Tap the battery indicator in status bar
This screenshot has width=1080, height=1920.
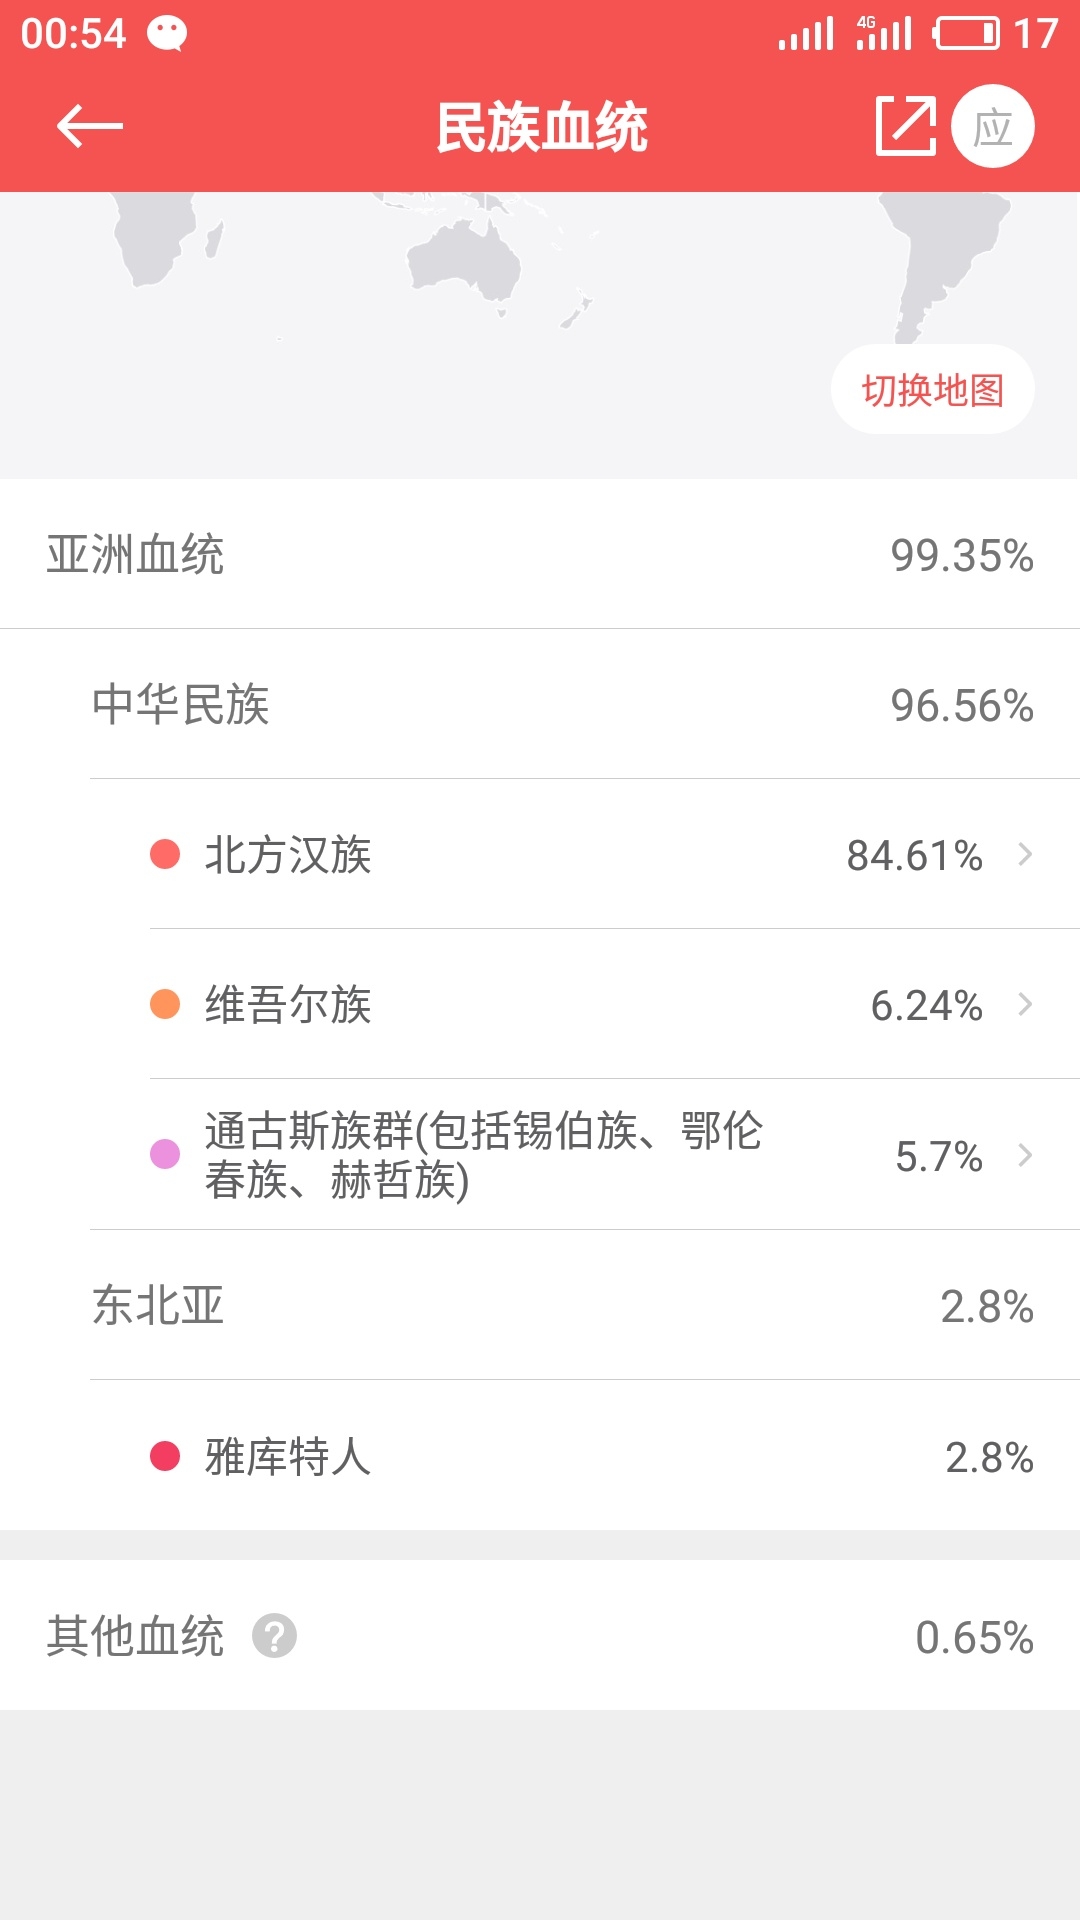965,34
